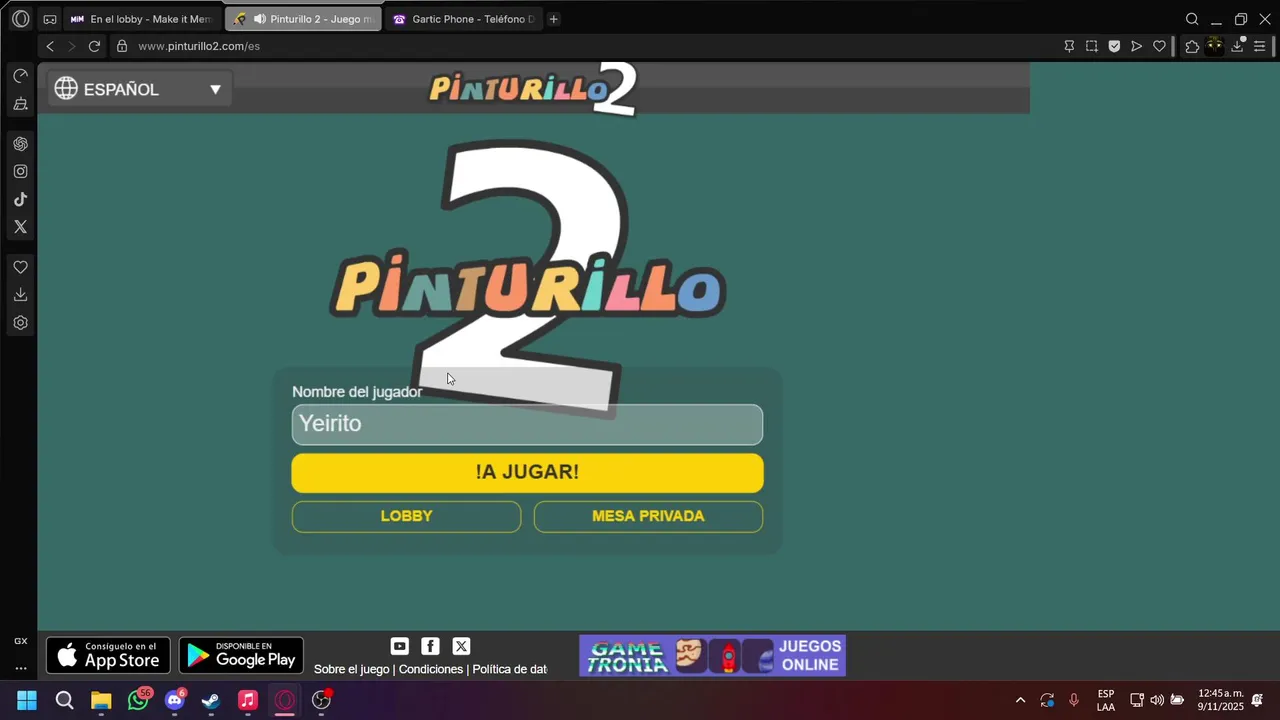
Task: Open GX Cleaner sidebar icon
Action: pyautogui.click(x=20, y=104)
